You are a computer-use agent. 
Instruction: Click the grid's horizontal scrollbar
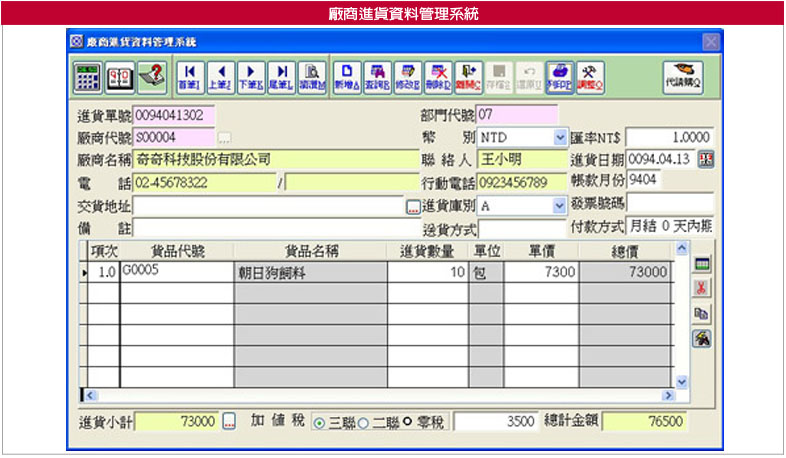(380, 395)
